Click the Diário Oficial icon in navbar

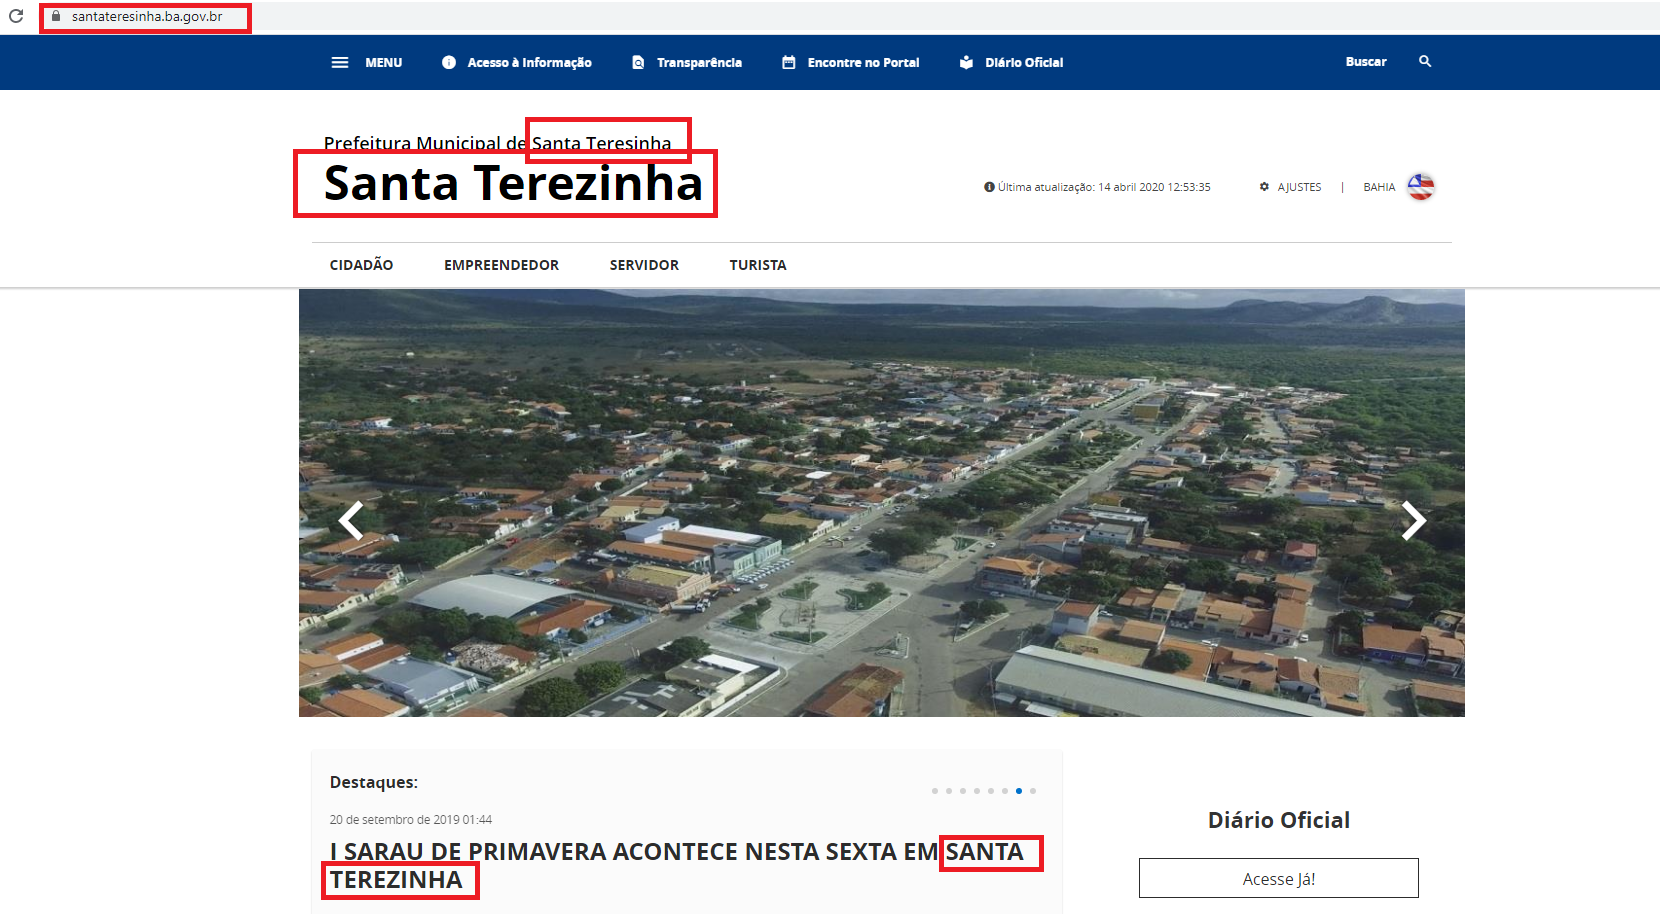click(966, 62)
